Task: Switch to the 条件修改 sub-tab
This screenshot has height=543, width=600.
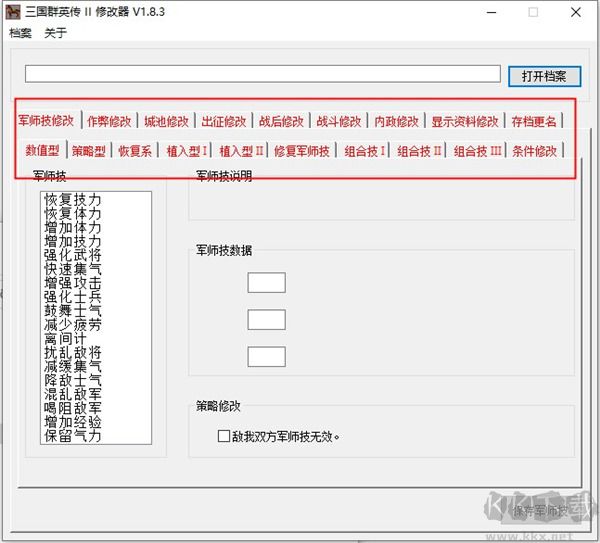Action: [534, 151]
